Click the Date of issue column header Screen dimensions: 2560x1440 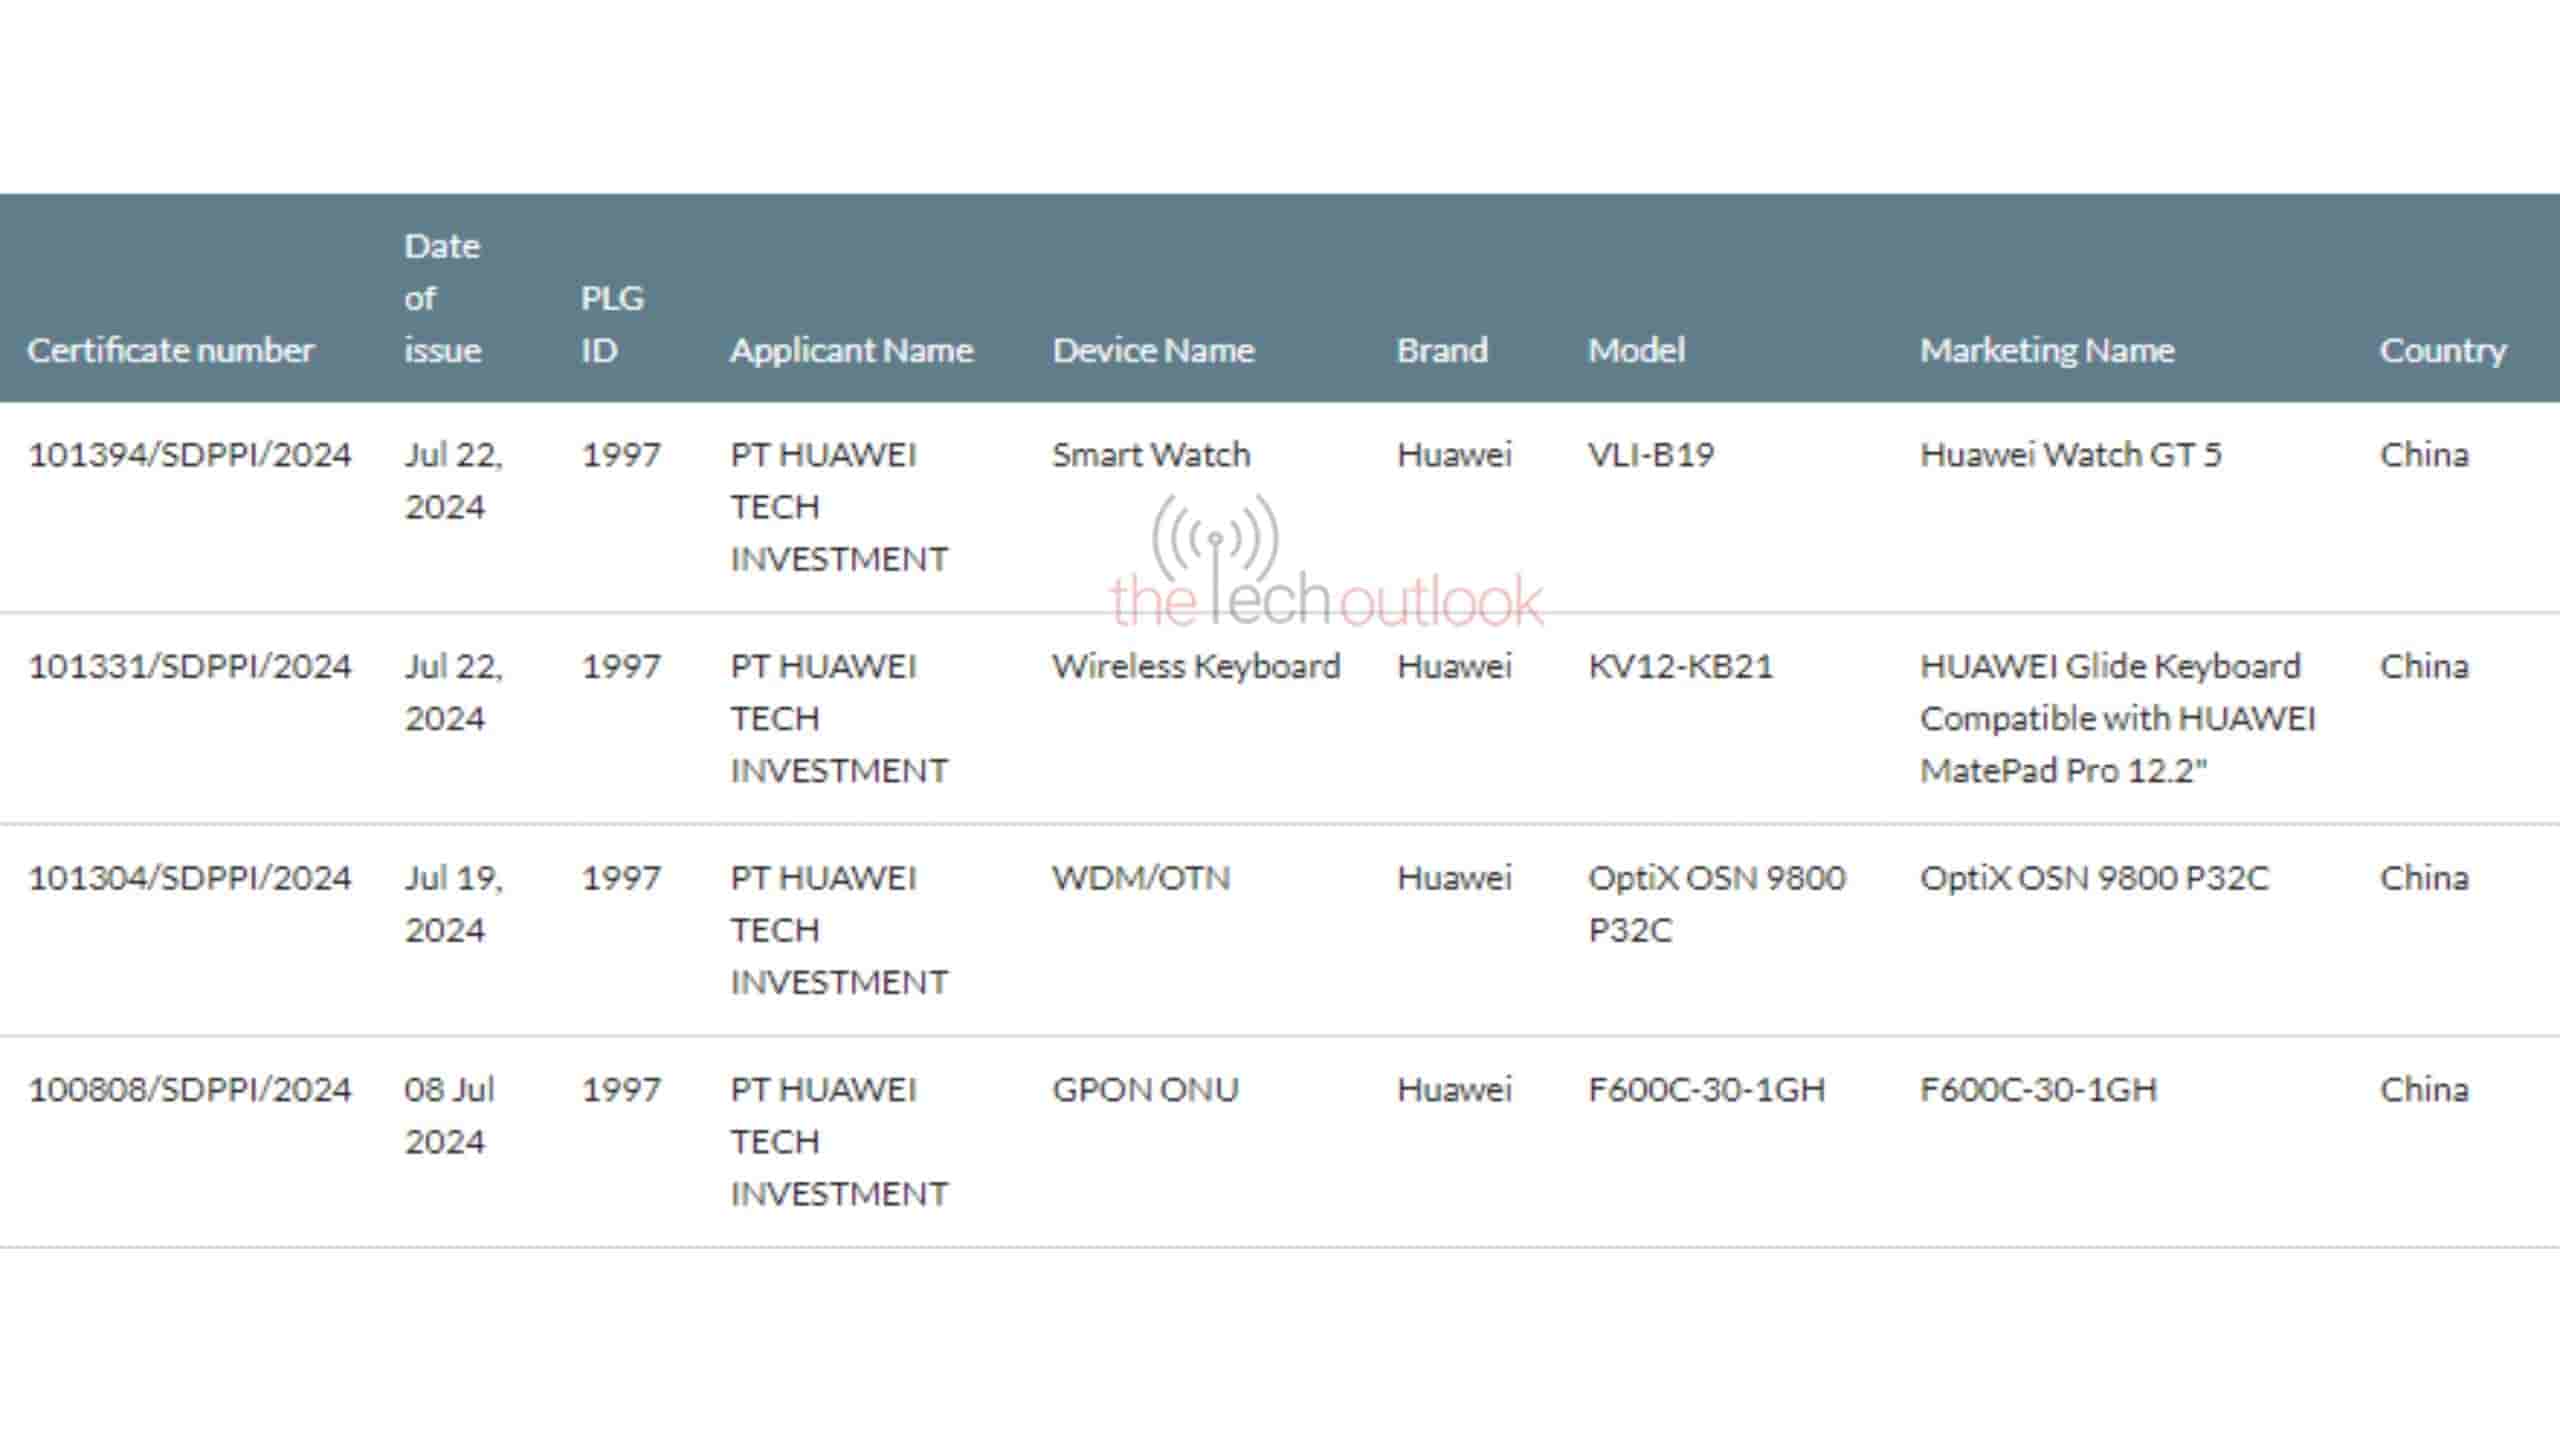(x=442, y=298)
